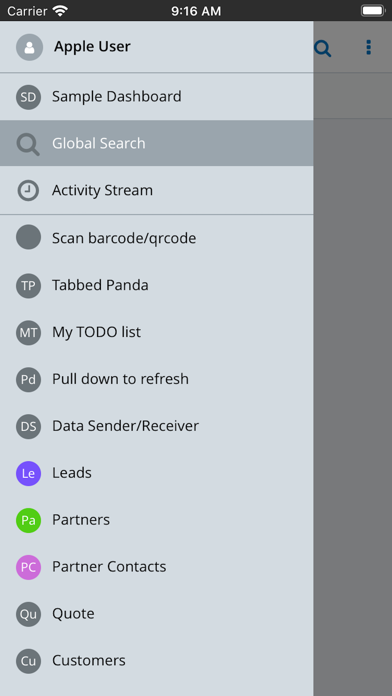
Task: Tap the green Pa Partners badge
Action: point(28,520)
